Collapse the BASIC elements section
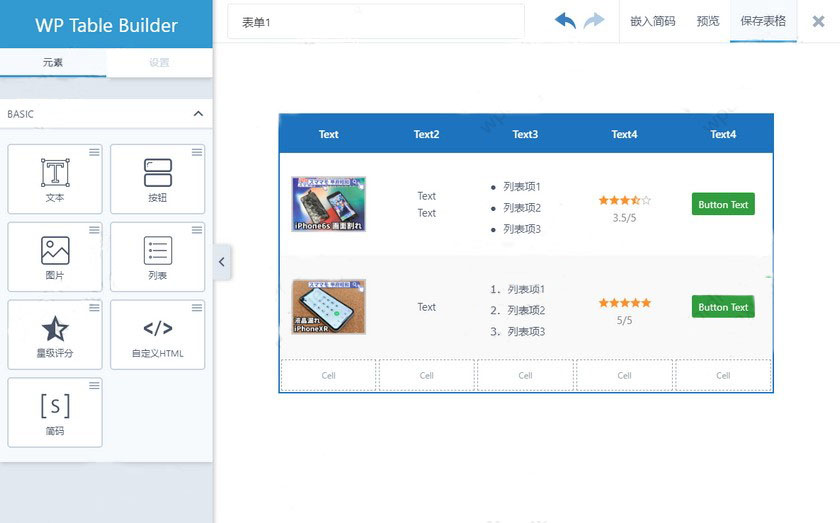This screenshot has width=840, height=523. point(198,114)
